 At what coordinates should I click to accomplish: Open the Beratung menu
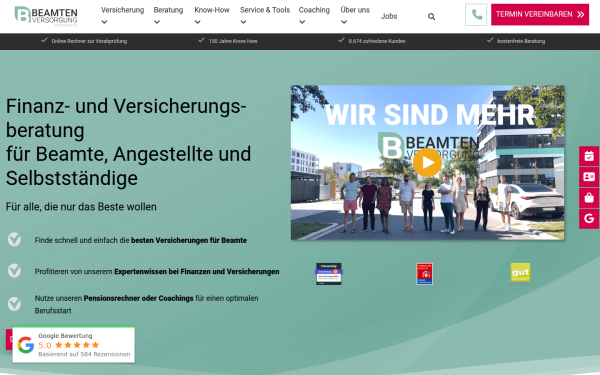pos(168,10)
